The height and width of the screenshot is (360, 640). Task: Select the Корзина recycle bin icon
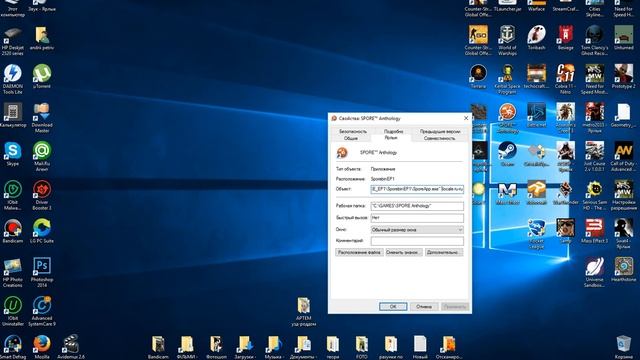(x=623, y=347)
